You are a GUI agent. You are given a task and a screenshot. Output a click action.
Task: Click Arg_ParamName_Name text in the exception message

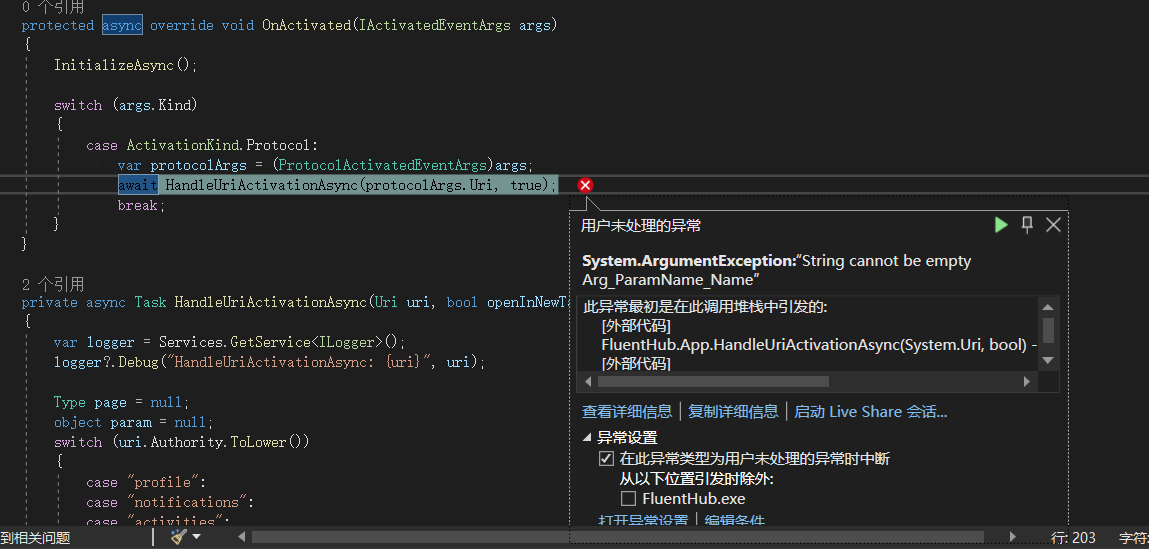click(670, 280)
